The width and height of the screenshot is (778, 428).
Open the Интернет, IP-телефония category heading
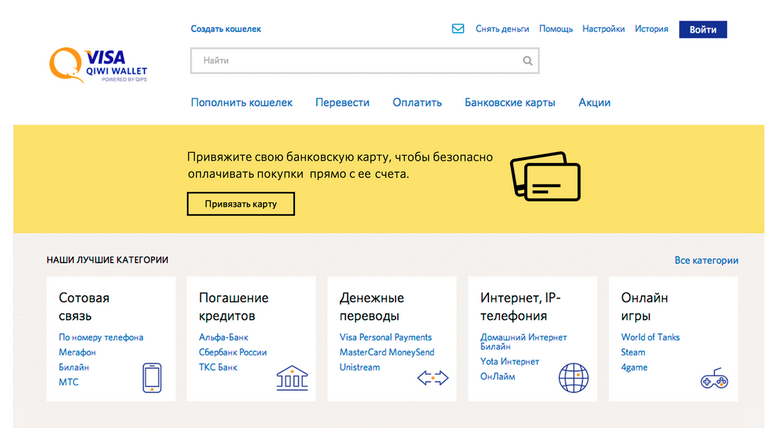520,307
